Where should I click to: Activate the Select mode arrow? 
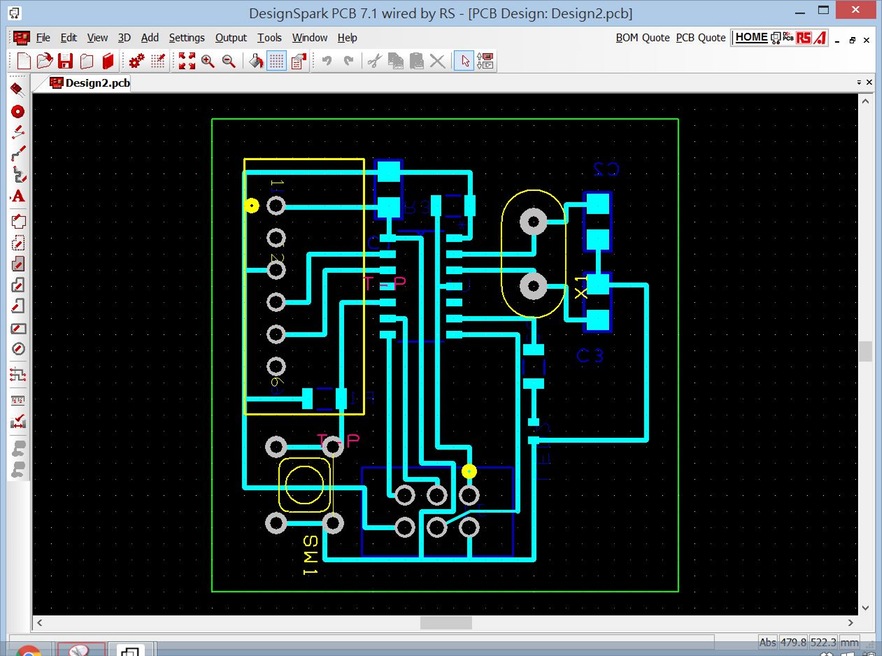464,60
